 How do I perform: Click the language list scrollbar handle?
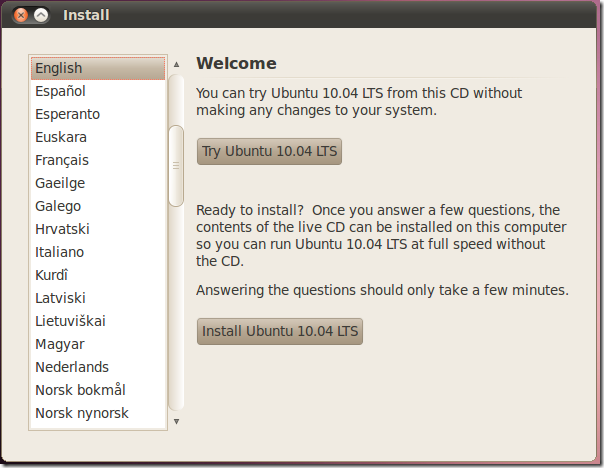[x=177, y=165]
